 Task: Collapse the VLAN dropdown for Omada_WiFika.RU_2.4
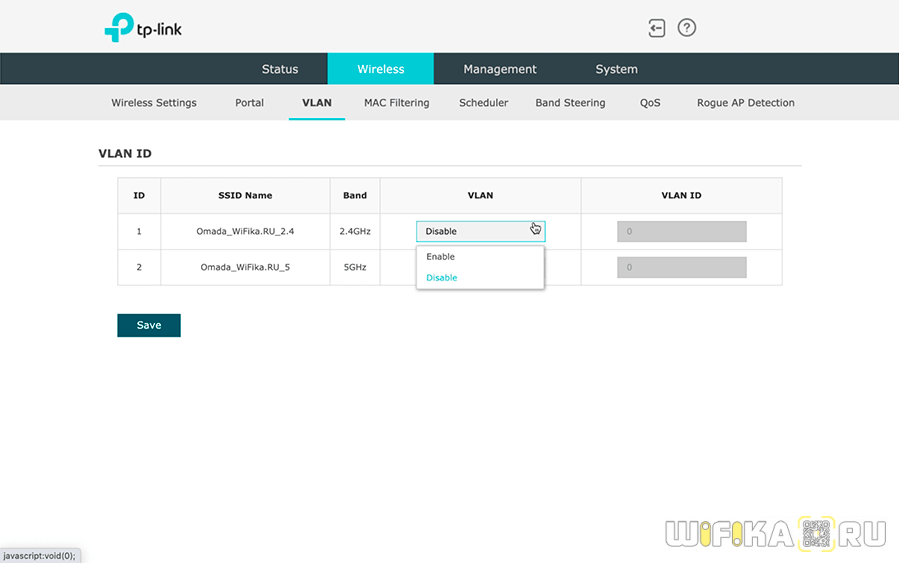pyautogui.click(x=480, y=231)
